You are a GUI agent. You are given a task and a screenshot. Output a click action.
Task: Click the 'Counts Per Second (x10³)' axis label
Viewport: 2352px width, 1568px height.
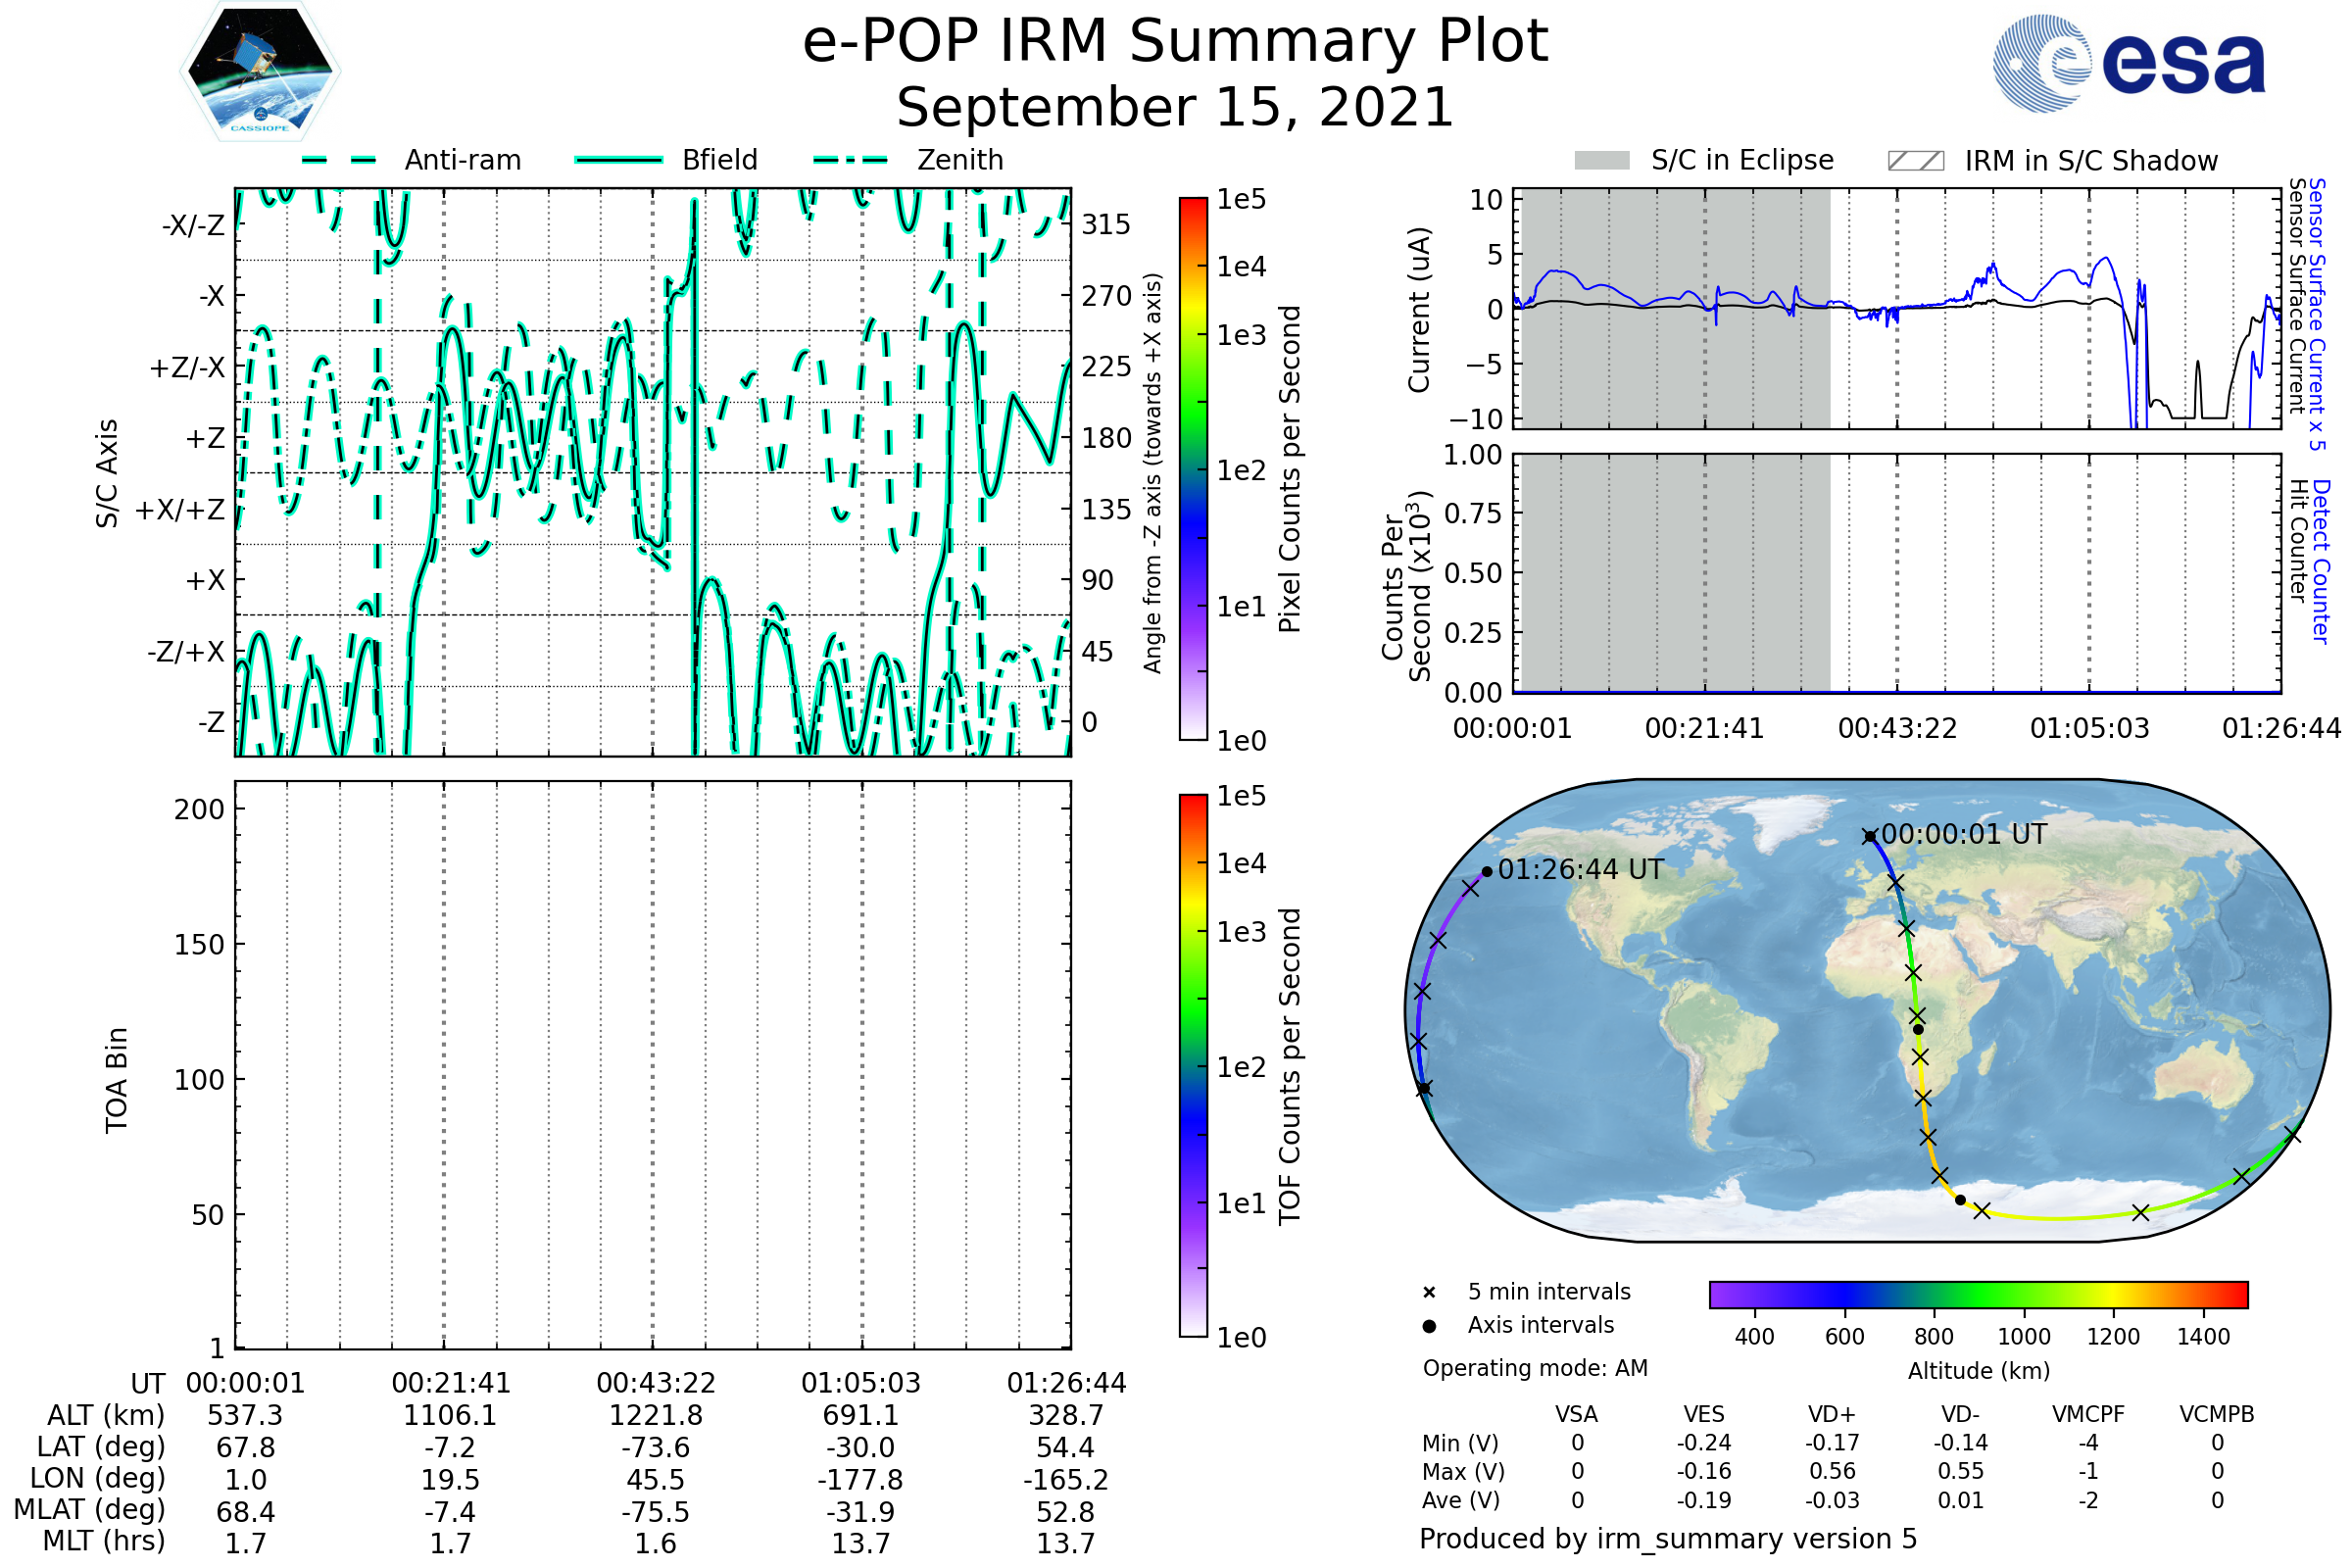[x=1406, y=587]
